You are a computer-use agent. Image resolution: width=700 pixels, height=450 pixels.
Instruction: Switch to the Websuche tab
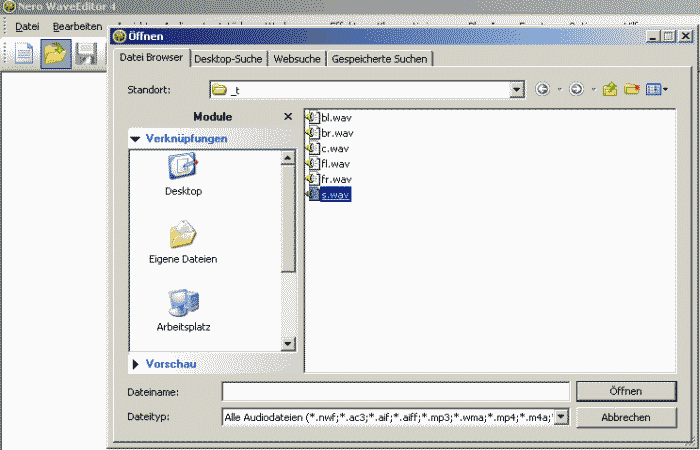pyautogui.click(x=297, y=59)
